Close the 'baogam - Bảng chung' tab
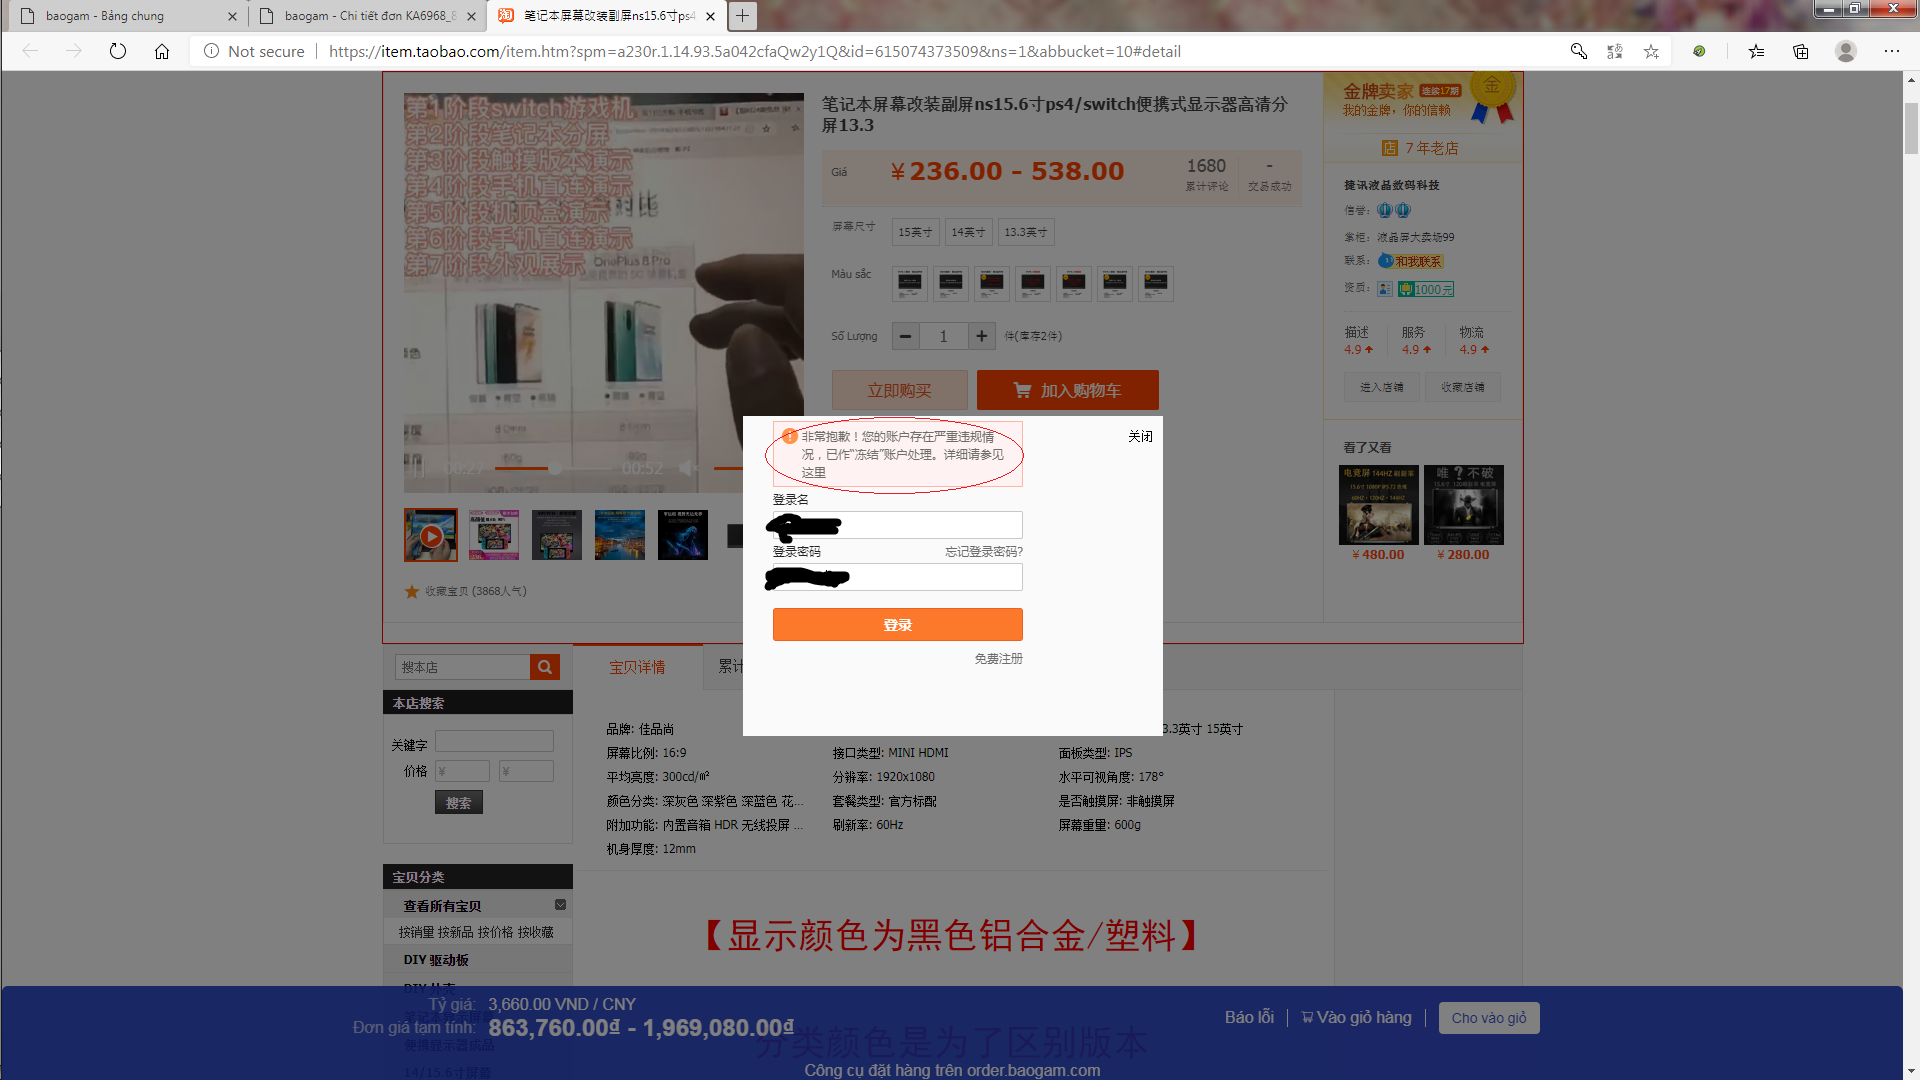 point(232,16)
